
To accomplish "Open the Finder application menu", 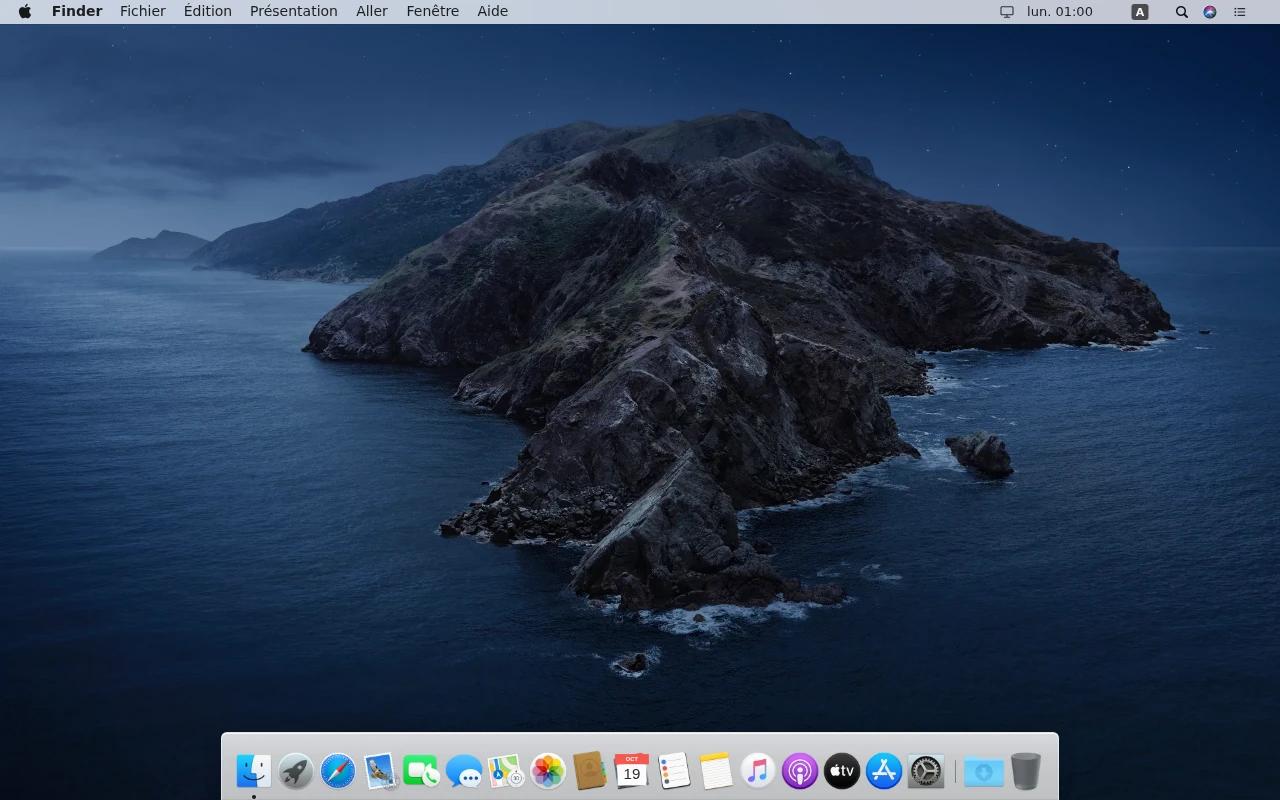I will pyautogui.click(x=77, y=11).
